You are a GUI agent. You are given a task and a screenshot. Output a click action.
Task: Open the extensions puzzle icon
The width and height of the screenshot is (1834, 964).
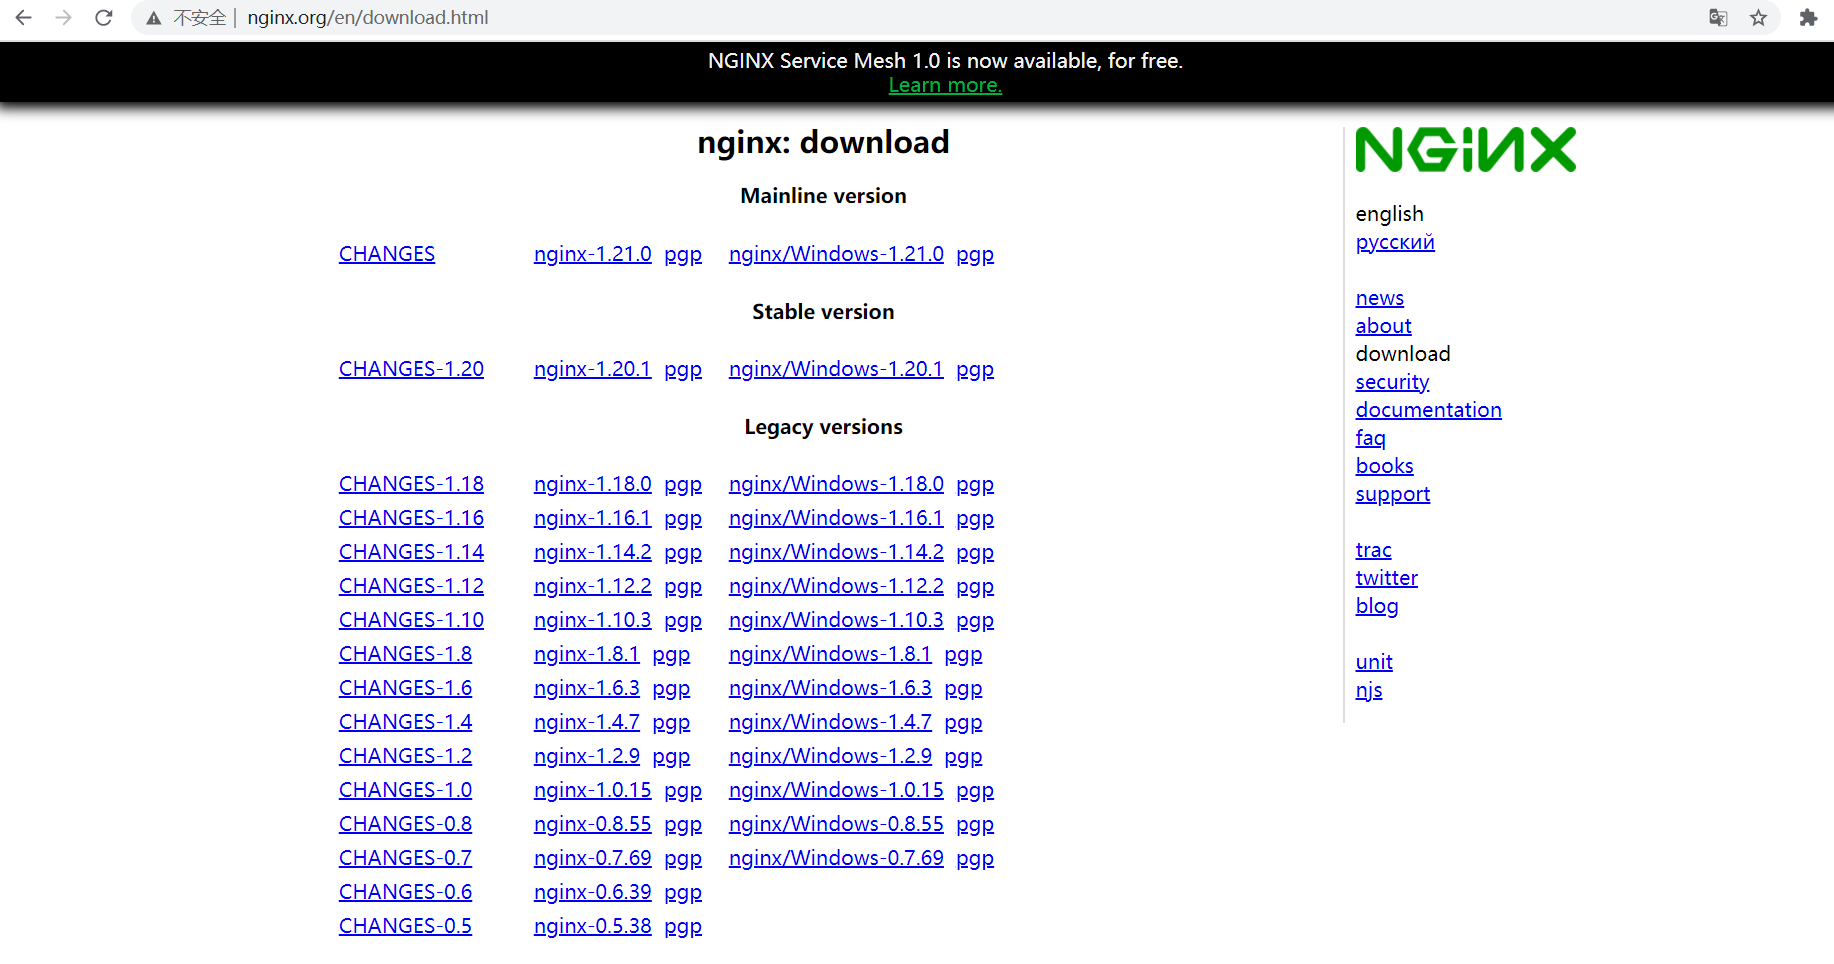[1808, 18]
